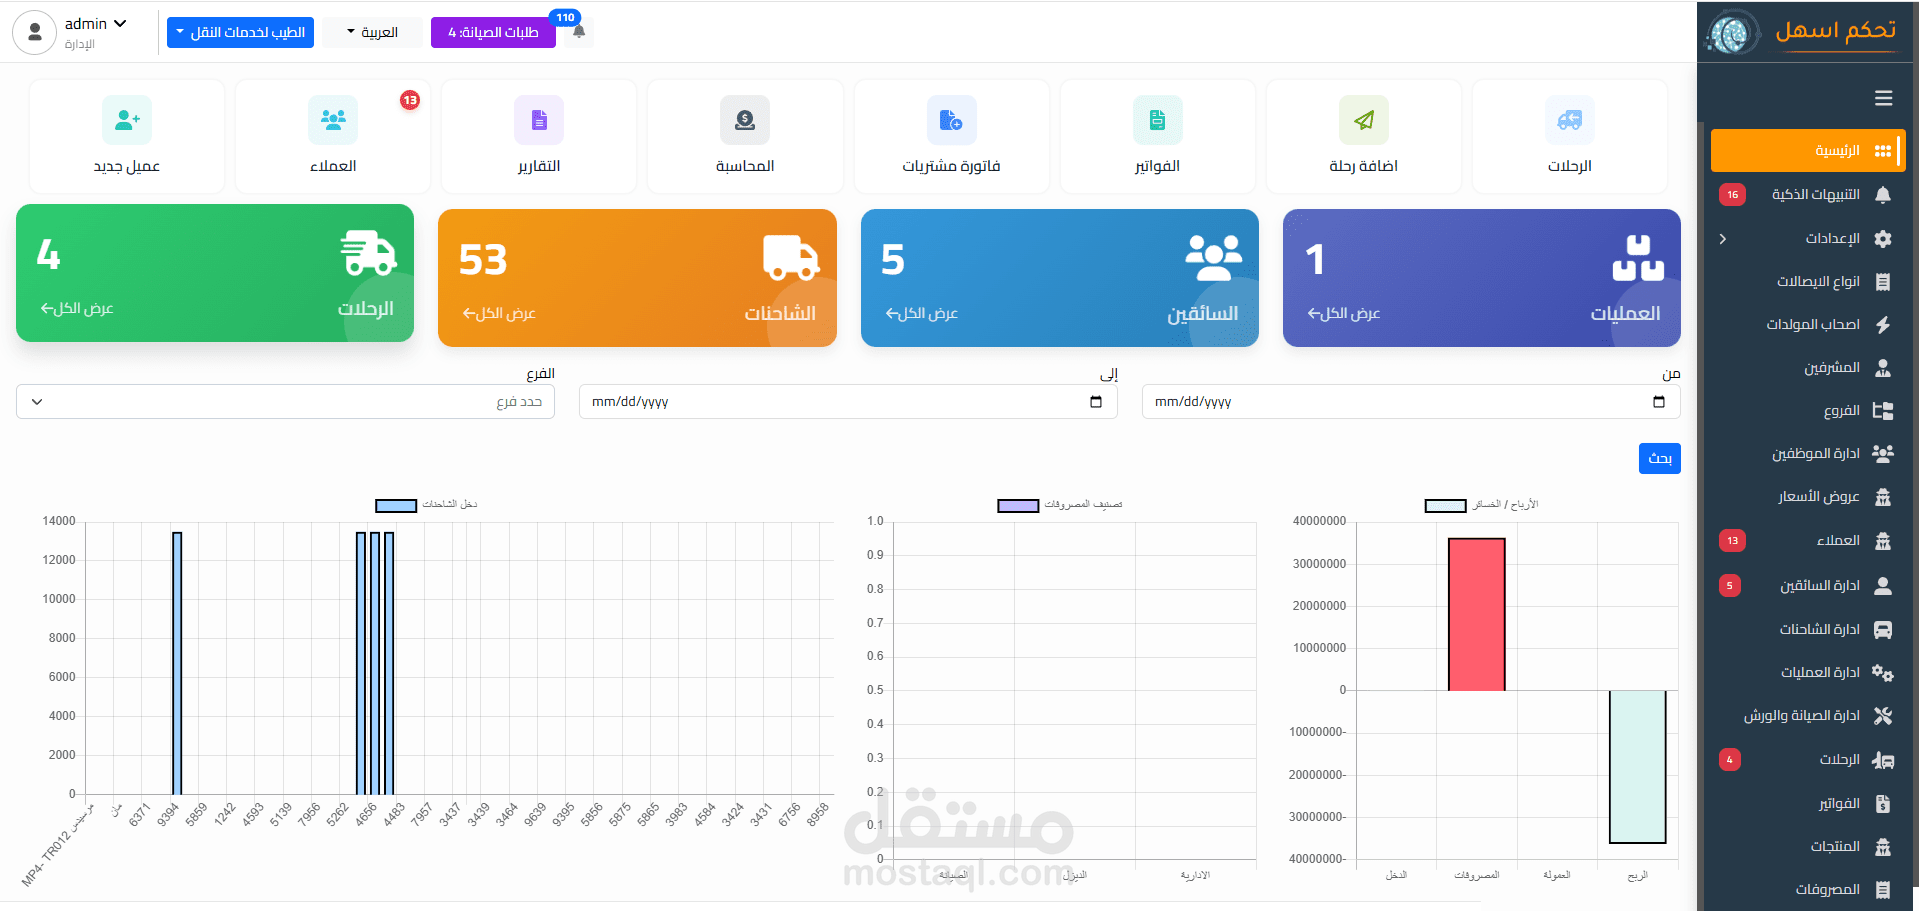Screen dimensions: 1919x911
Task: Open the العربية language dropdown
Action: point(372,31)
